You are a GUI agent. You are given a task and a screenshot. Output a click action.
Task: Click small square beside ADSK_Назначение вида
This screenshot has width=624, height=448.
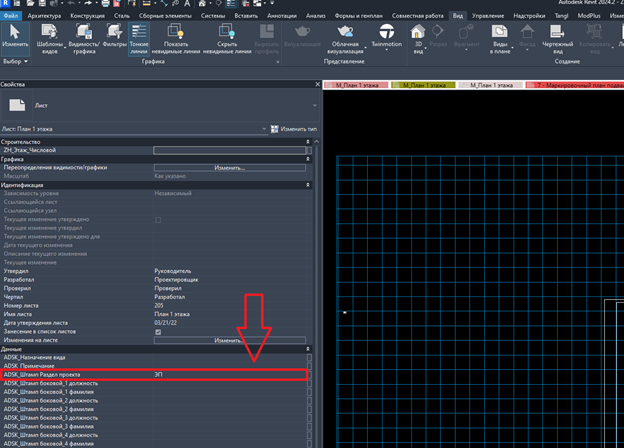pyautogui.click(x=309, y=357)
